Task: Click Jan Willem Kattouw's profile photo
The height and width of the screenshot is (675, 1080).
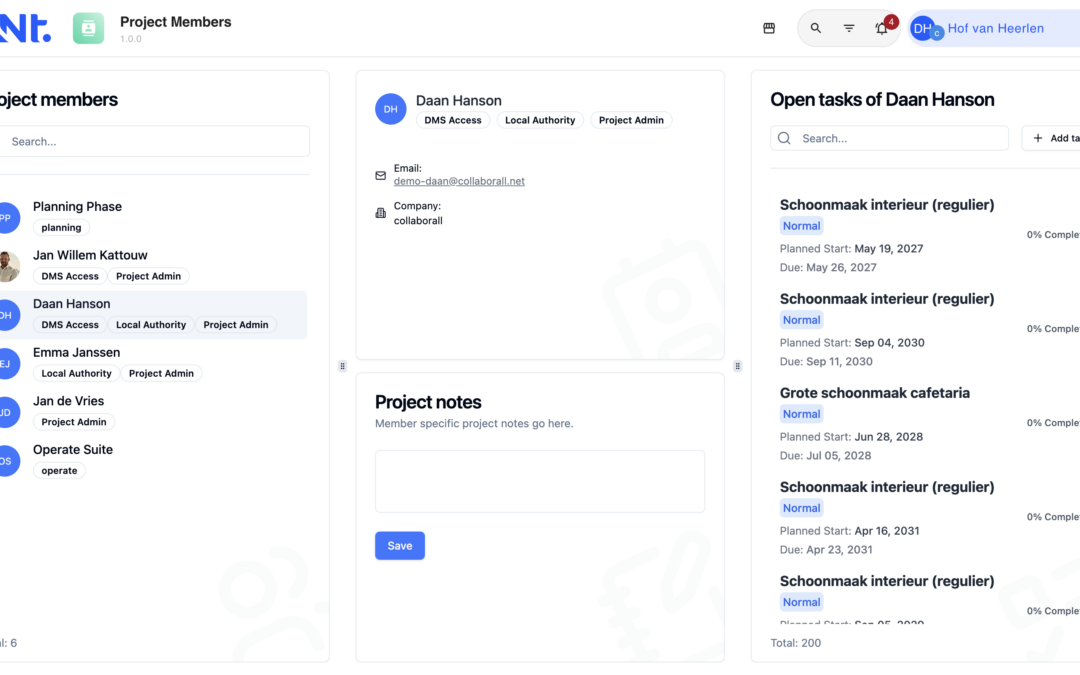Action: (8, 267)
